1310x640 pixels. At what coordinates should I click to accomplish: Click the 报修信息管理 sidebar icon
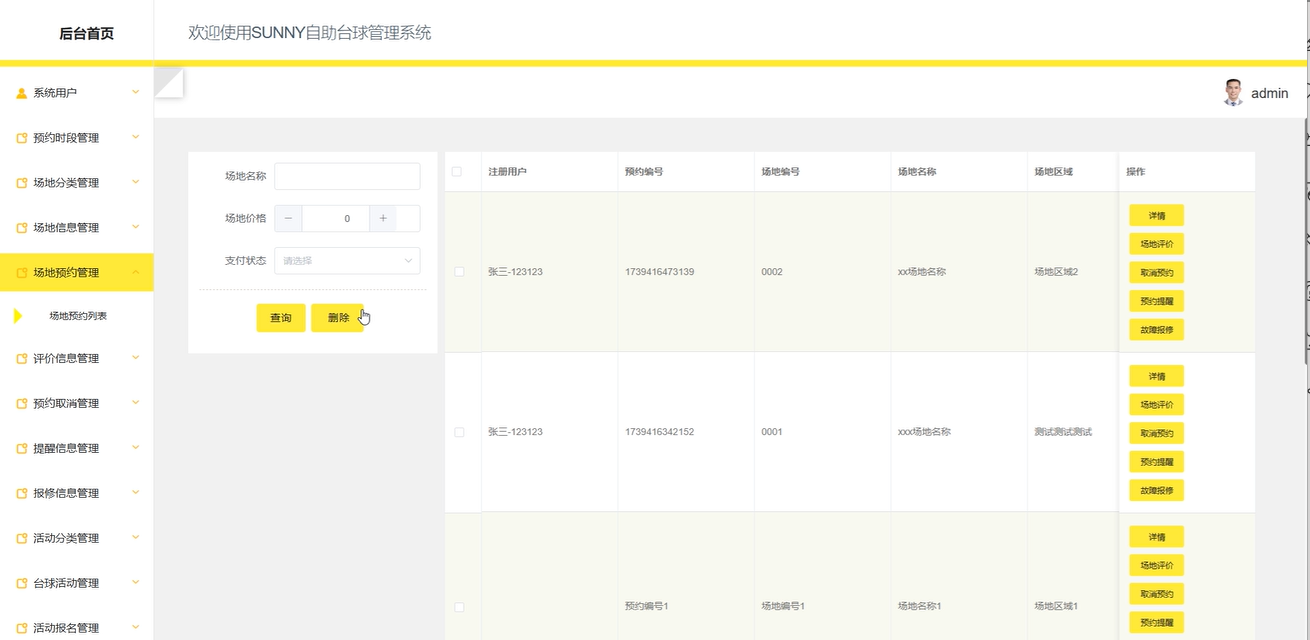[22, 494]
